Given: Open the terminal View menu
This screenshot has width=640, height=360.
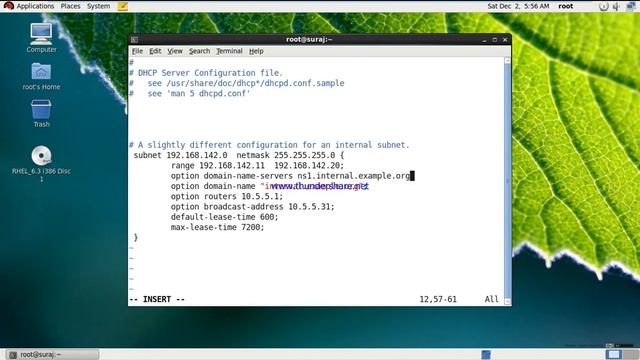Looking at the screenshot, I should tap(175, 51).
